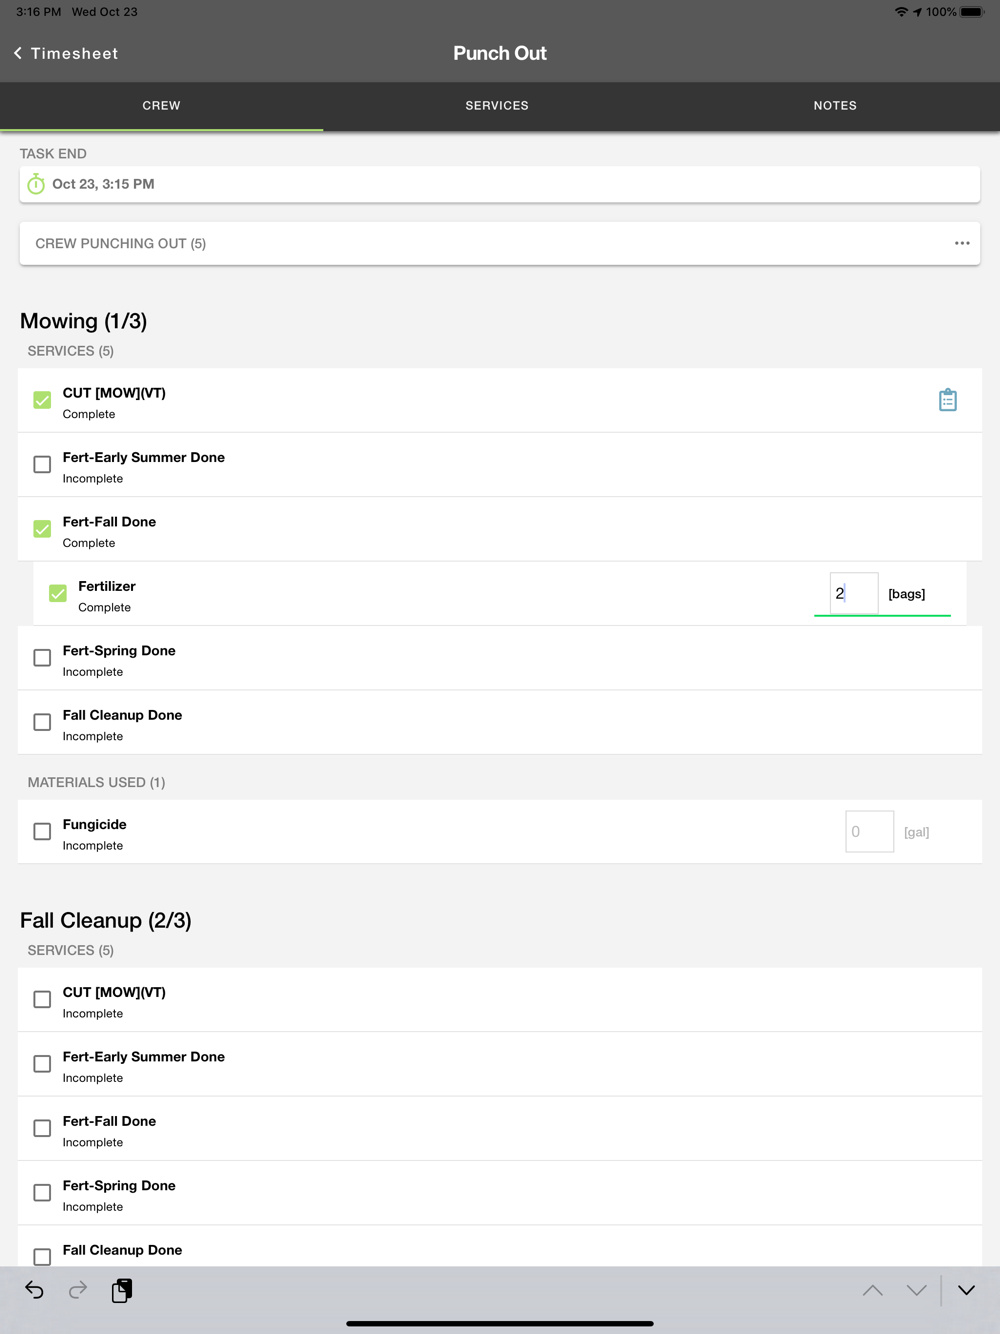Tap the Task End date field
This screenshot has width=1000, height=1334.
500,184
